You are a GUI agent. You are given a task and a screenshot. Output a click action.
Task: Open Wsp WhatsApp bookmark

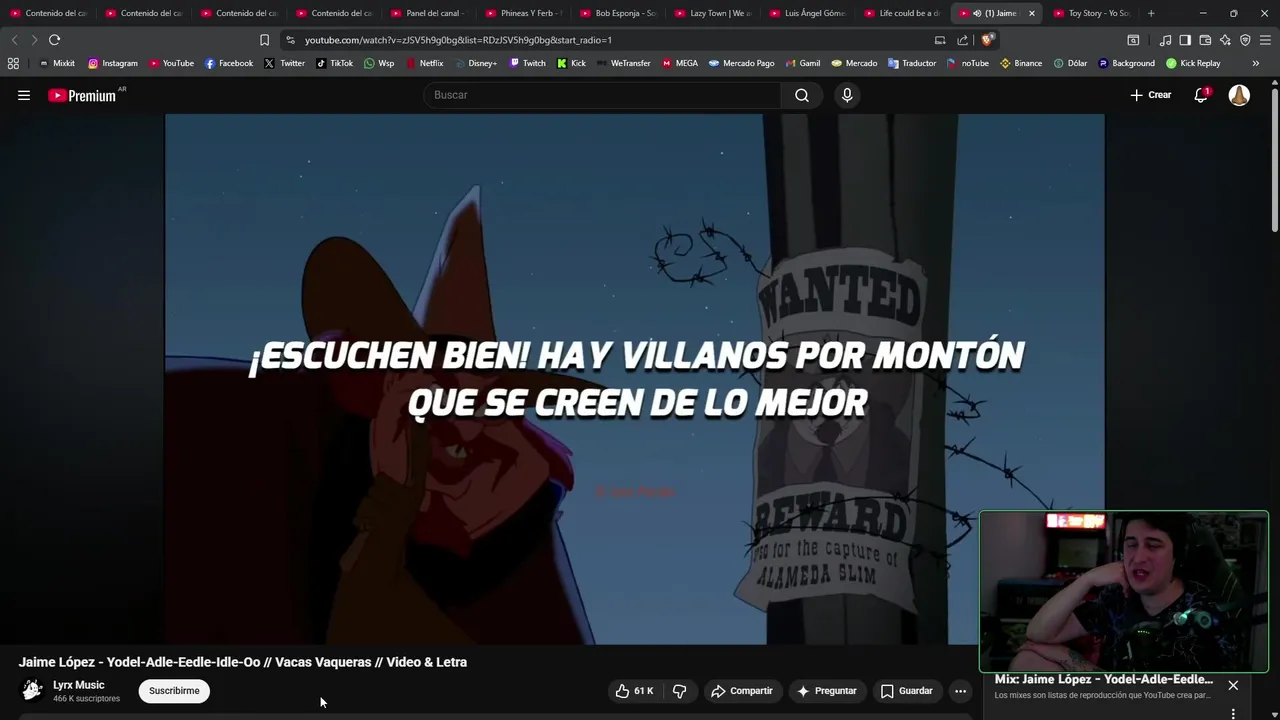pos(379,63)
